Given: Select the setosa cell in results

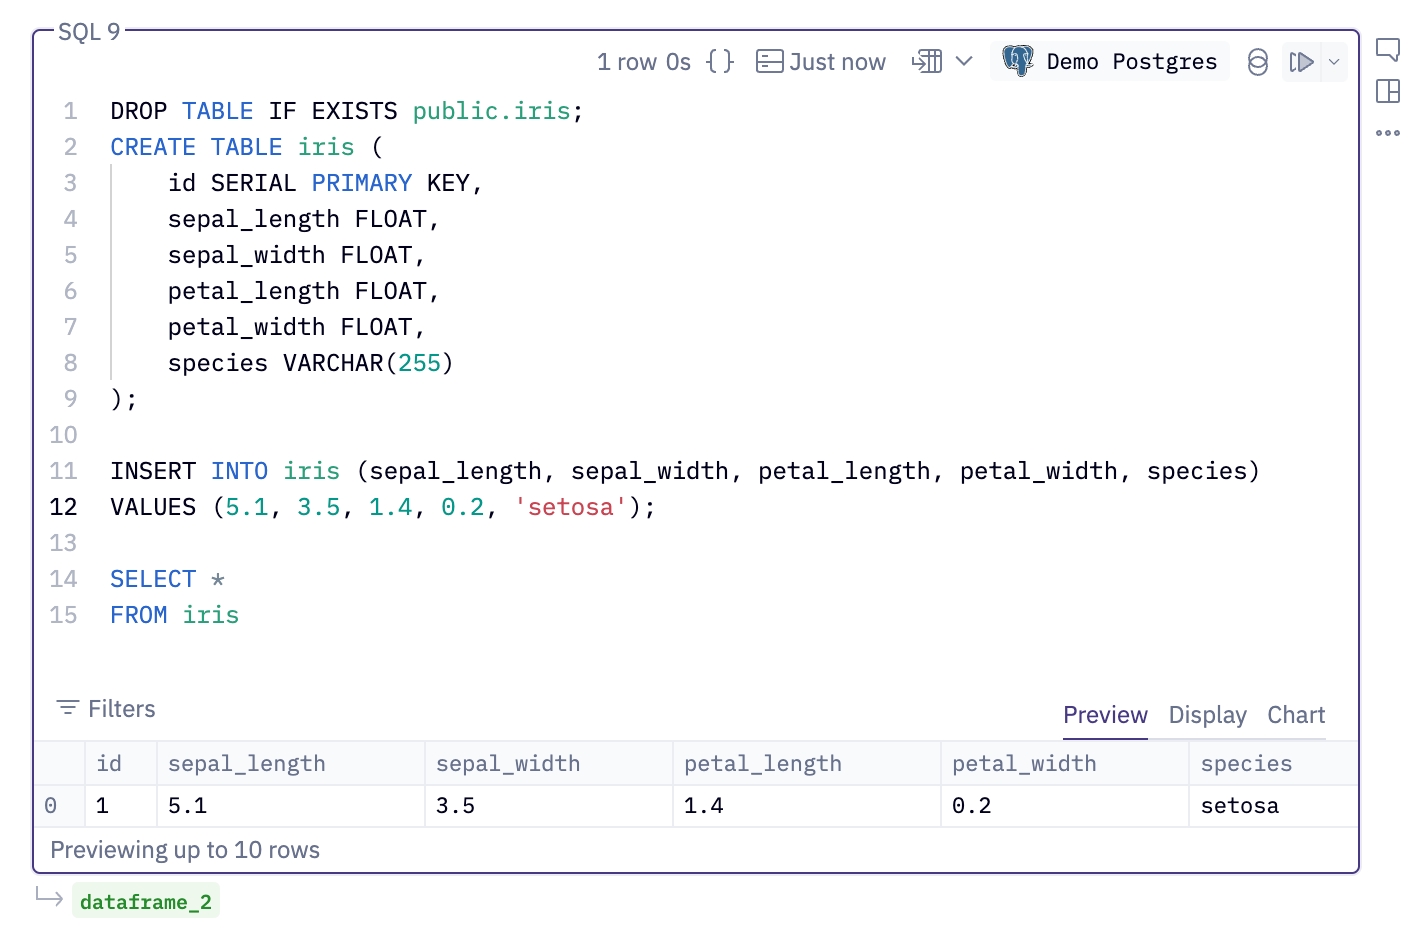Looking at the screenshot, I should point(1240,806).
